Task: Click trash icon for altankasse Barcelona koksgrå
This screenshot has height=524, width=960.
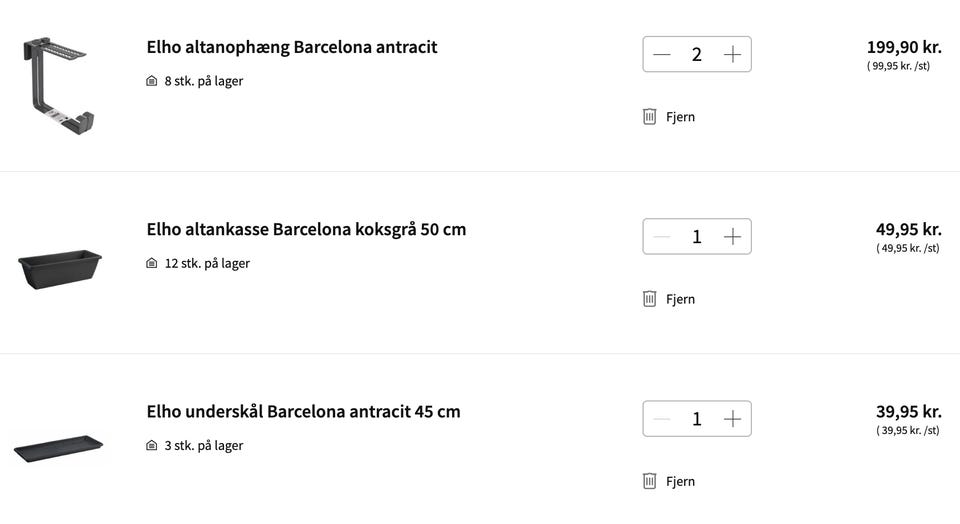Action: tap(650, 299)
